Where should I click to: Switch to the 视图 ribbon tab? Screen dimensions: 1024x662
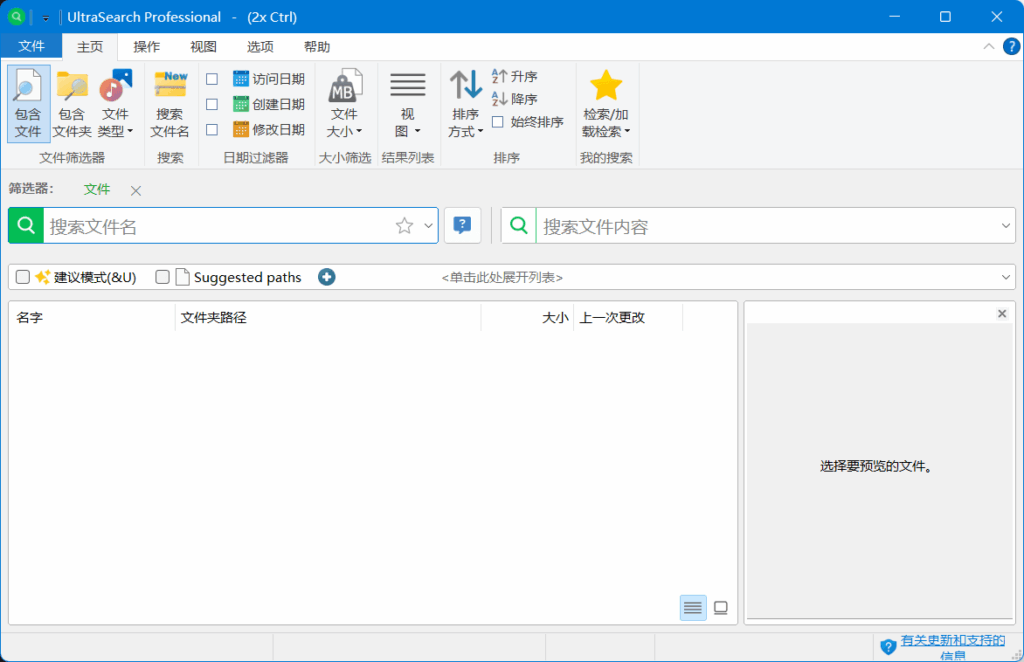(202, 46)
